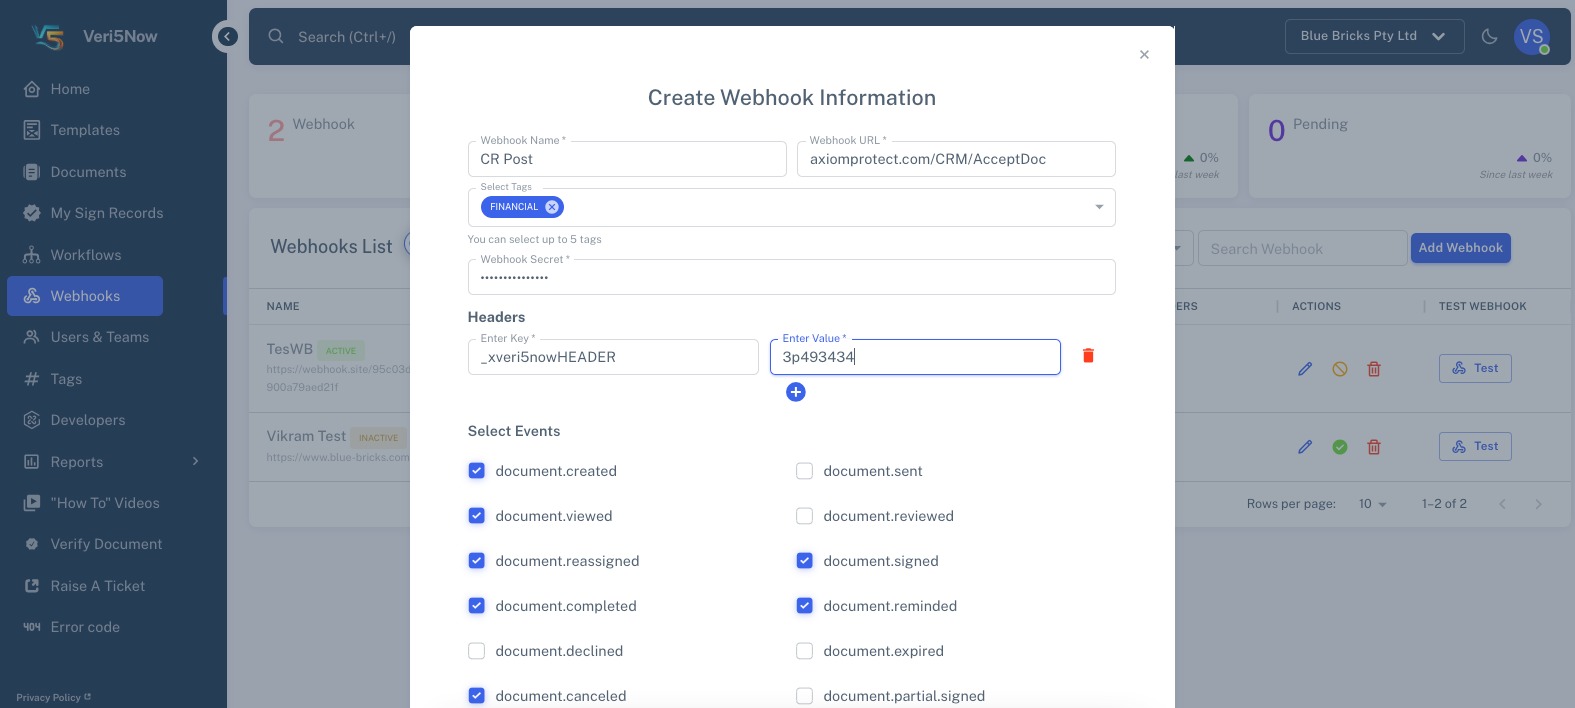This screenshot has width=1575, height=708.
Task: Open the Select Tags dropdown arrow
Action: (x=1099, y=207)
